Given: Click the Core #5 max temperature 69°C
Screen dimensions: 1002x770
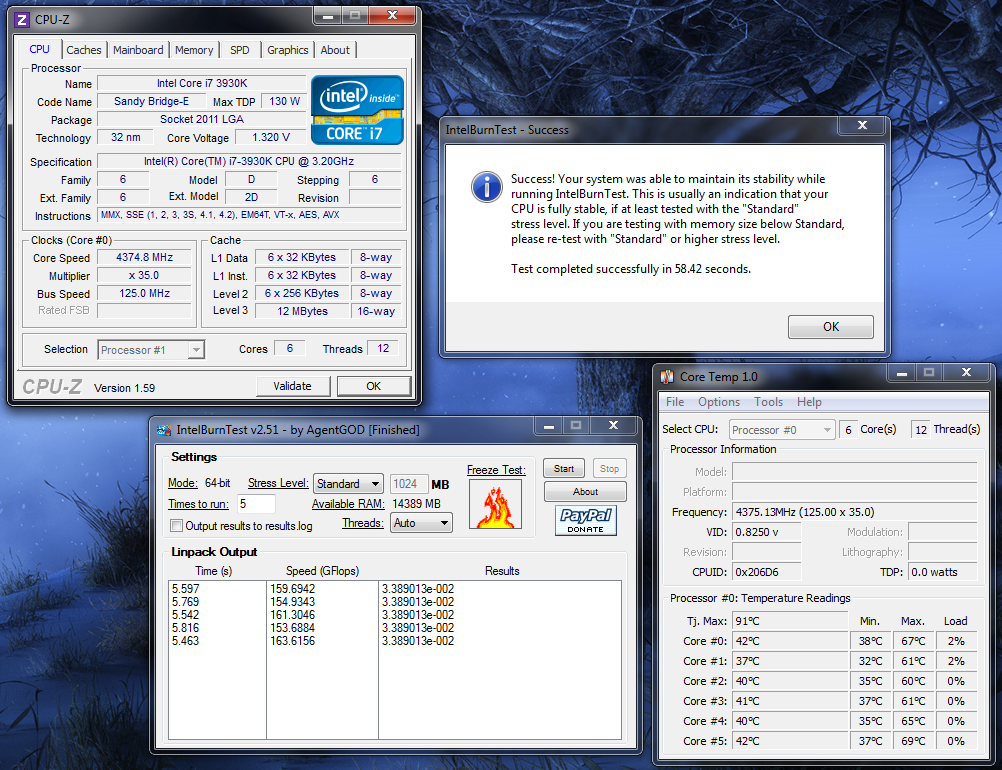Looking at the screenshot, I should coord(913,741).
